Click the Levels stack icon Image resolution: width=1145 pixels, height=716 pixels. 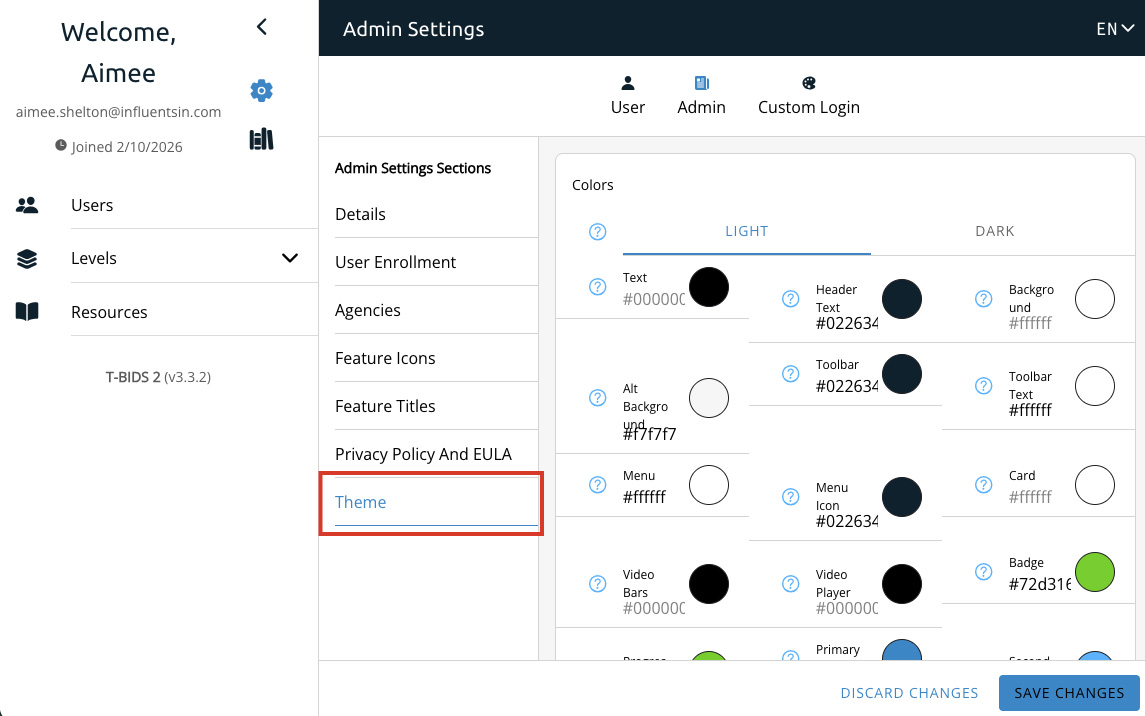coord(27,259)
